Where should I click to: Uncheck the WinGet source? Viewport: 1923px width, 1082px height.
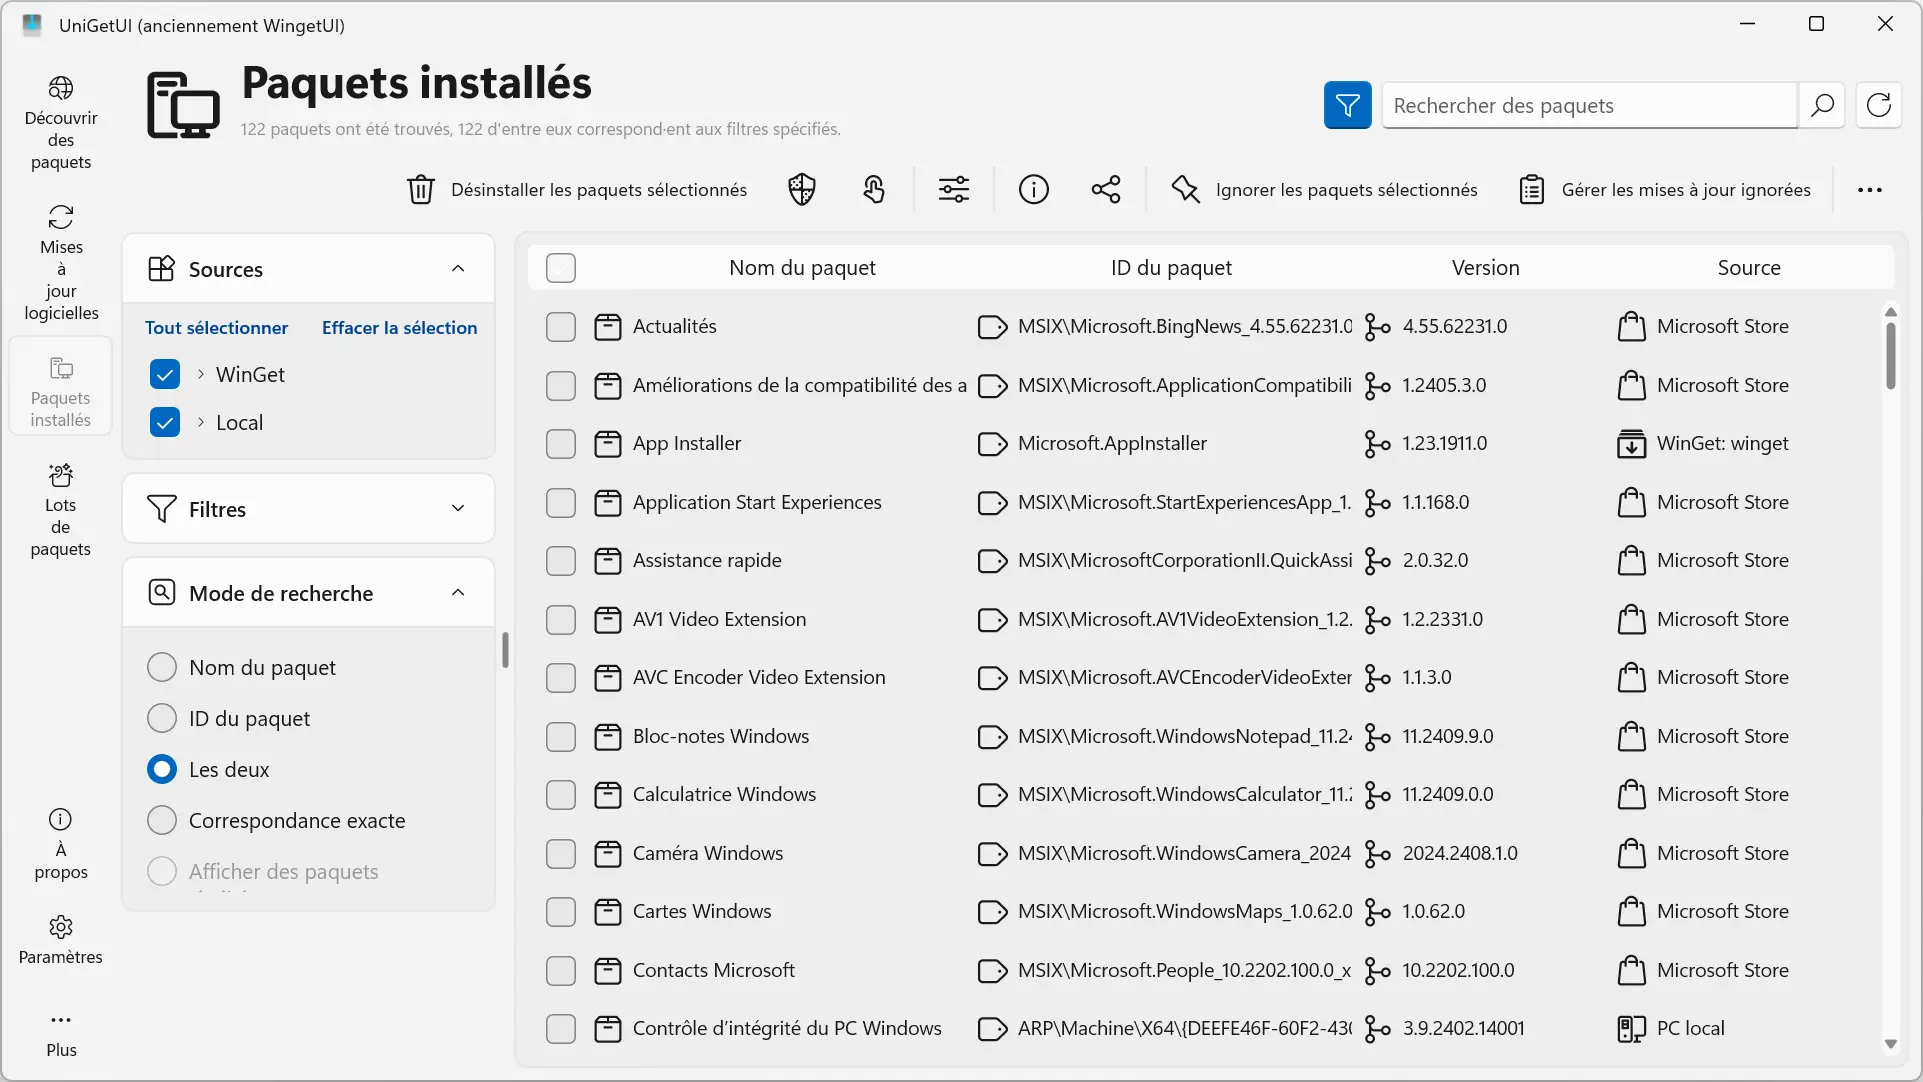(165, 374)
